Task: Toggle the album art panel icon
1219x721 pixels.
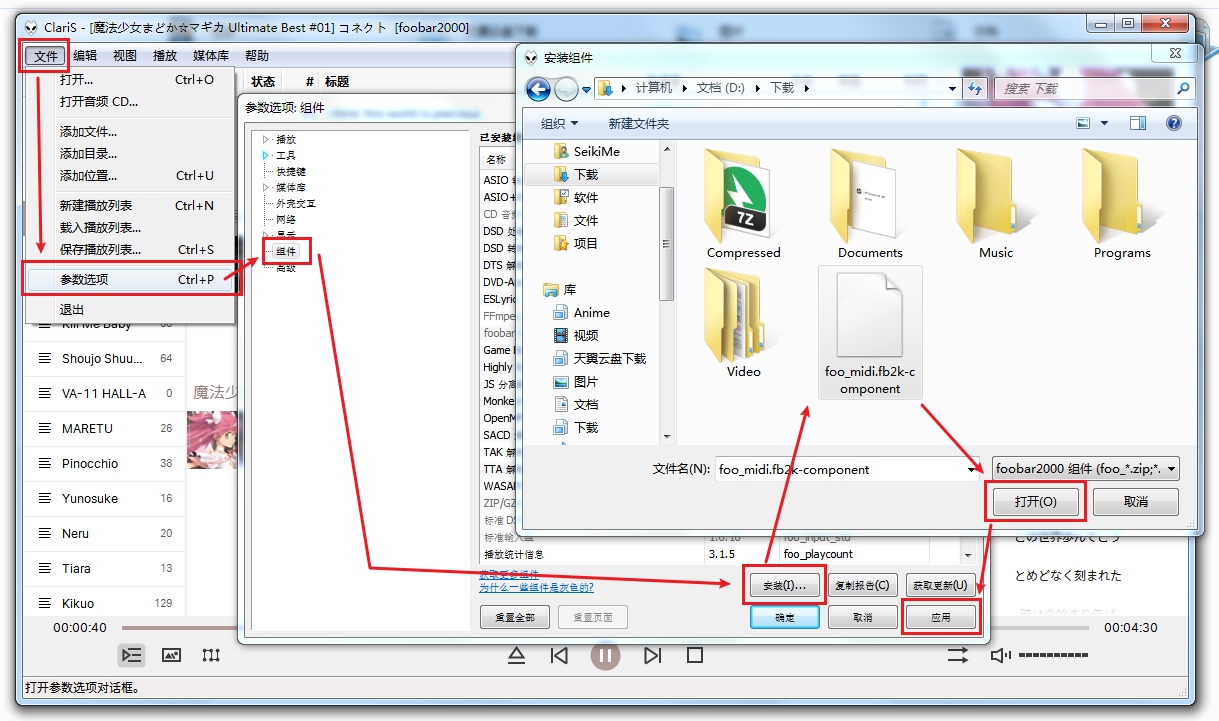Action: (x=171, y=656)
